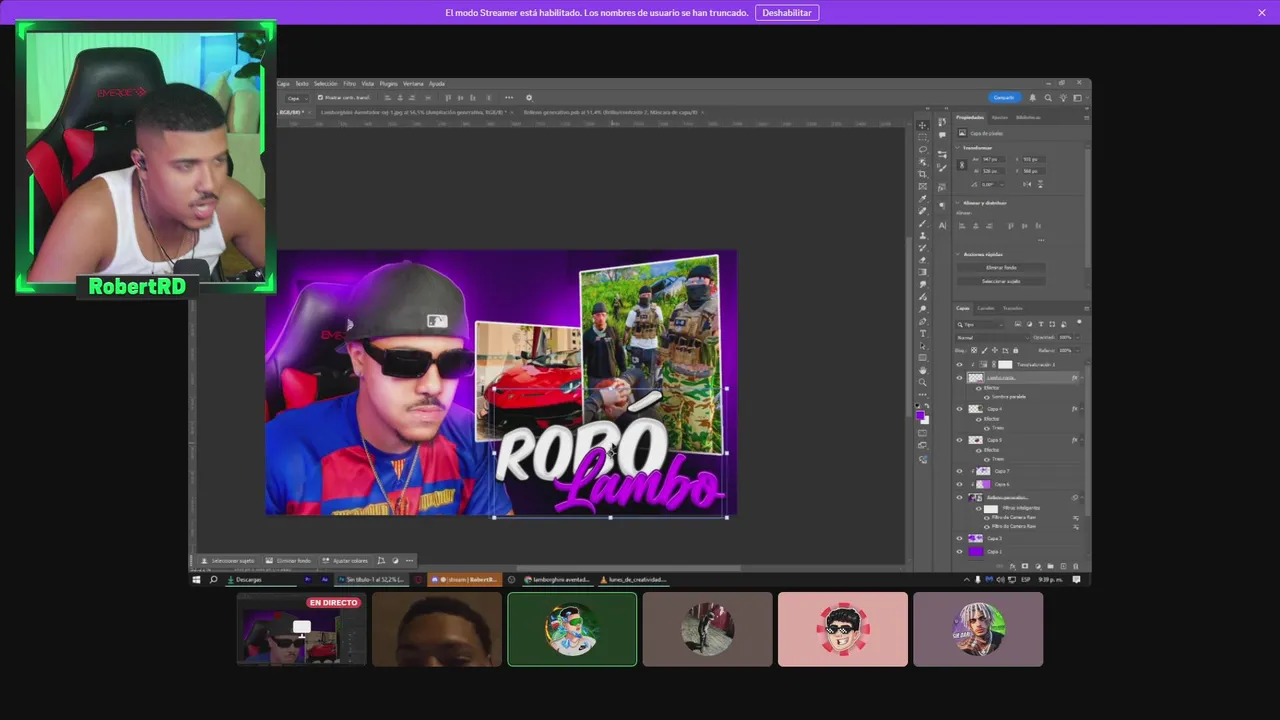Select the Frame tool
The width and height of the screenshot is (1280, 720).
point(922,186)
